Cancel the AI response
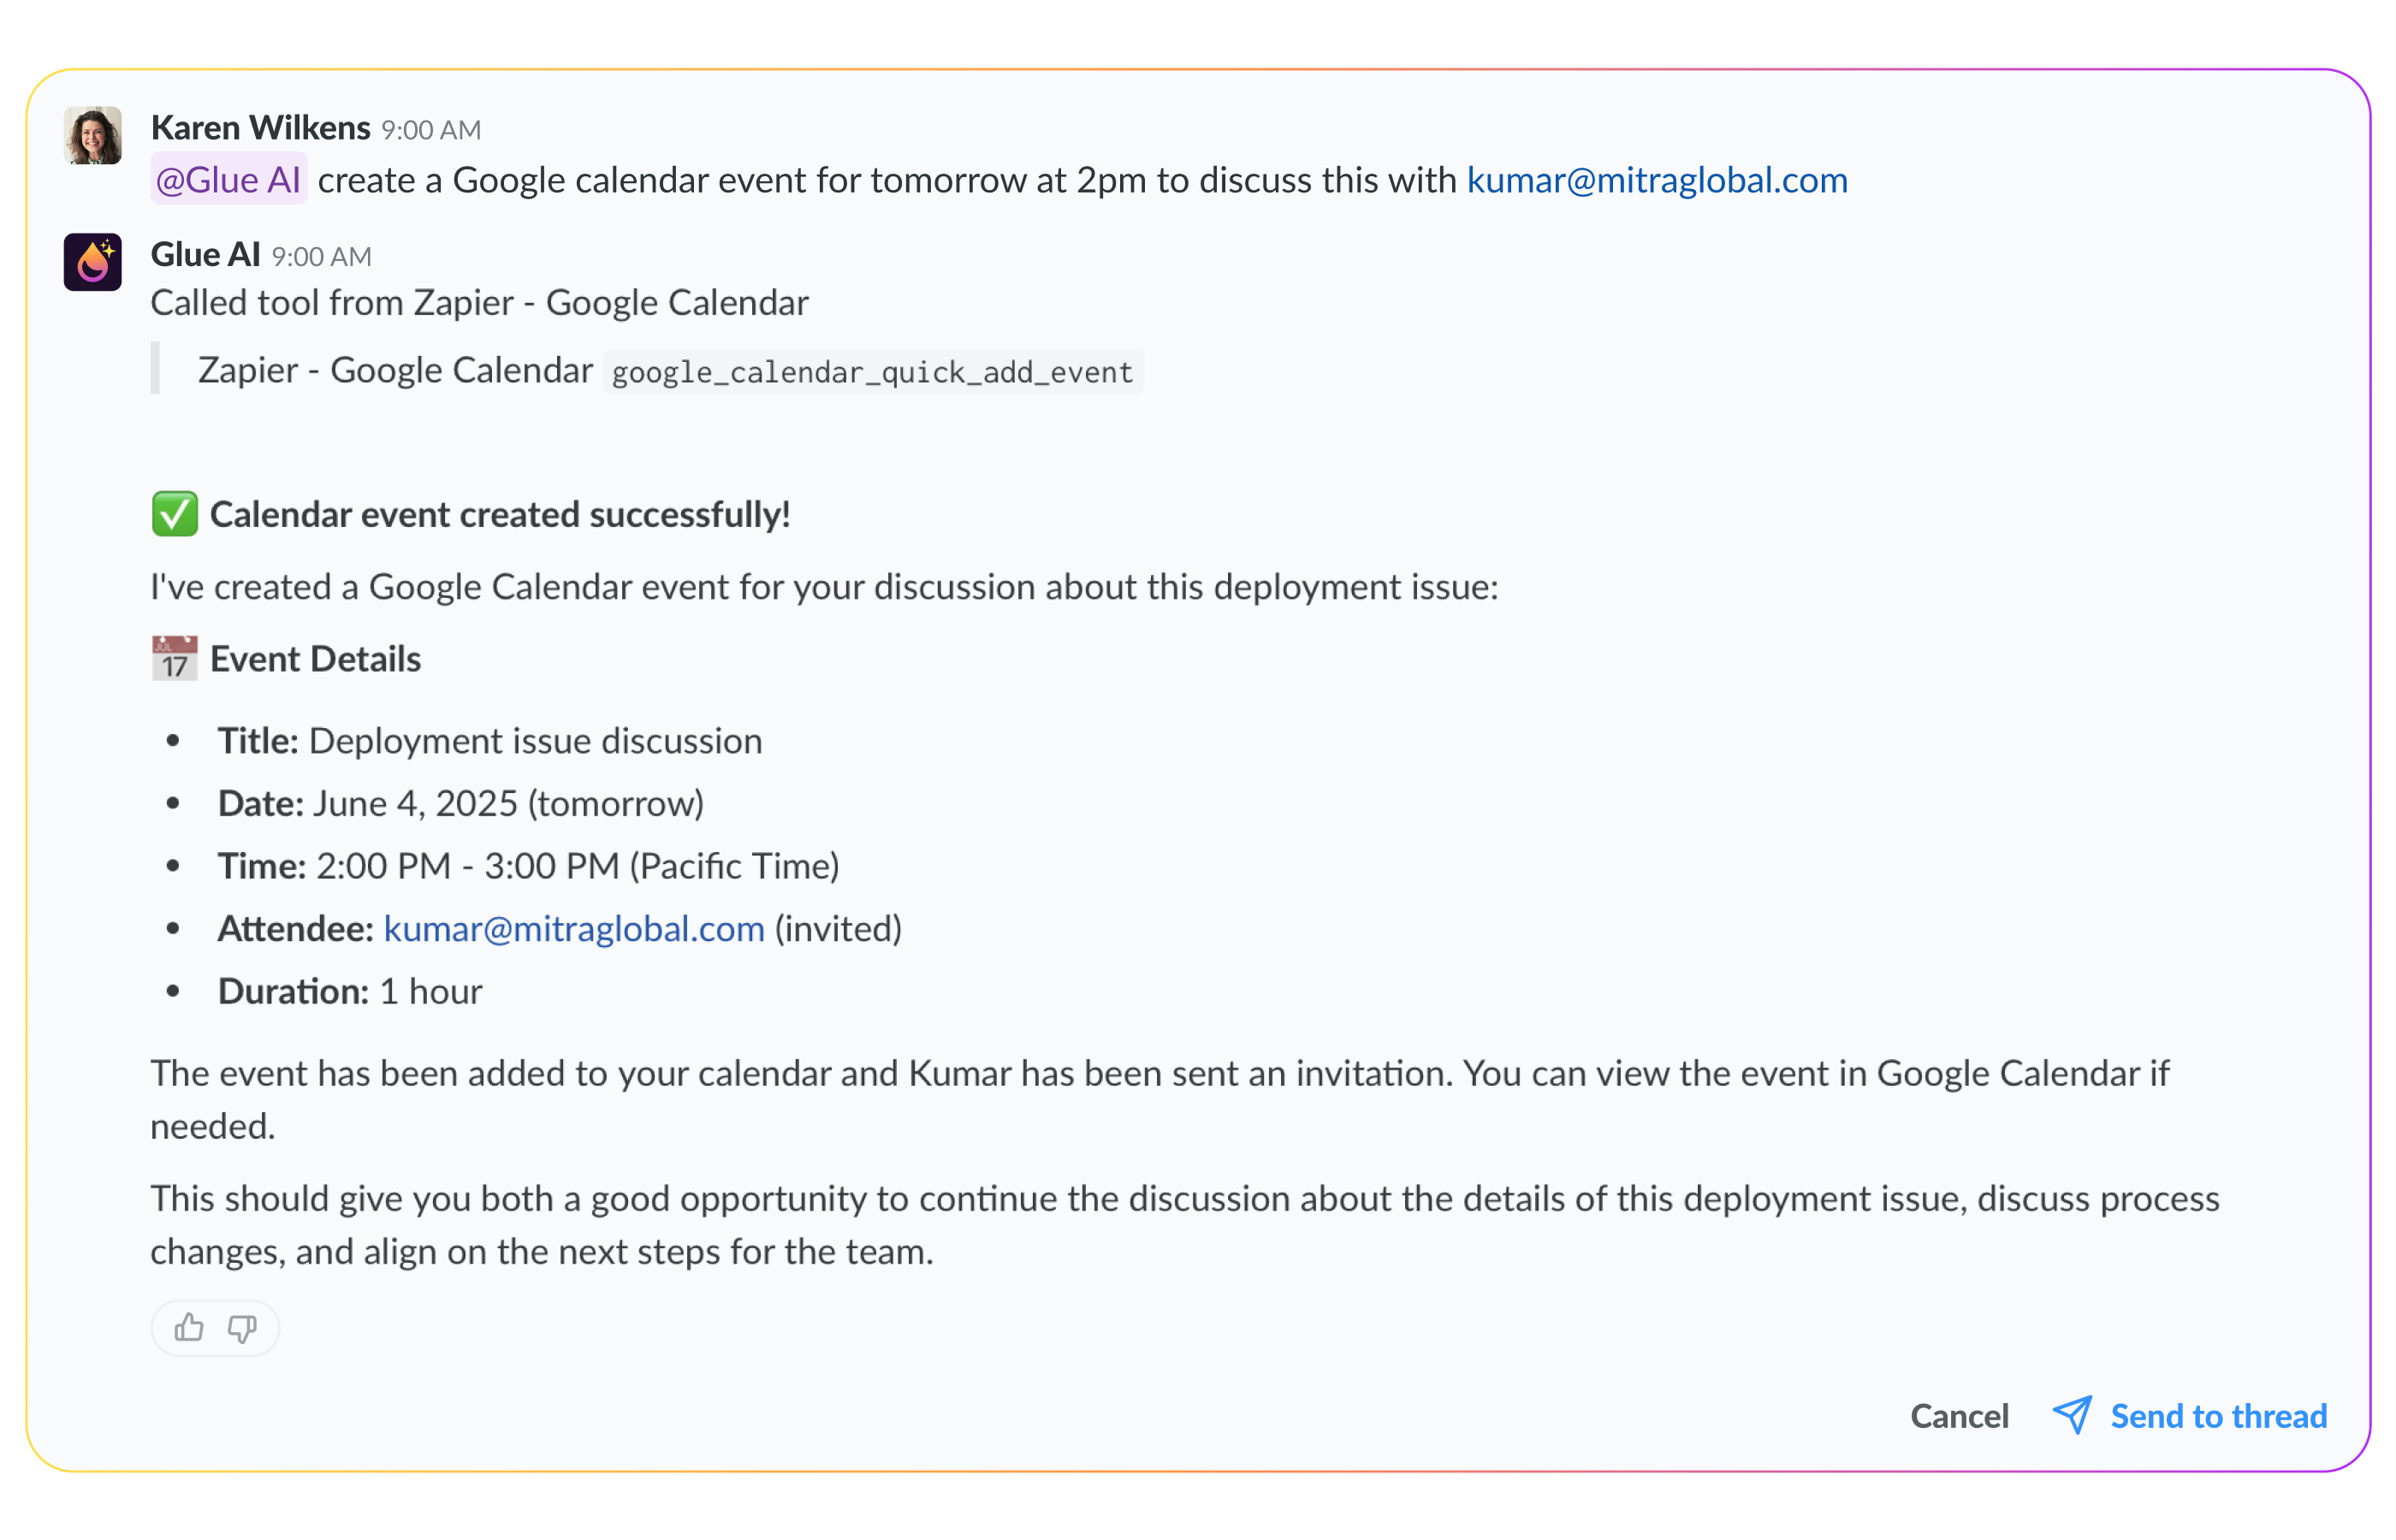Viewport: 2396px width, 1540px height. pyautogui.click(x=1959, y=1416)
